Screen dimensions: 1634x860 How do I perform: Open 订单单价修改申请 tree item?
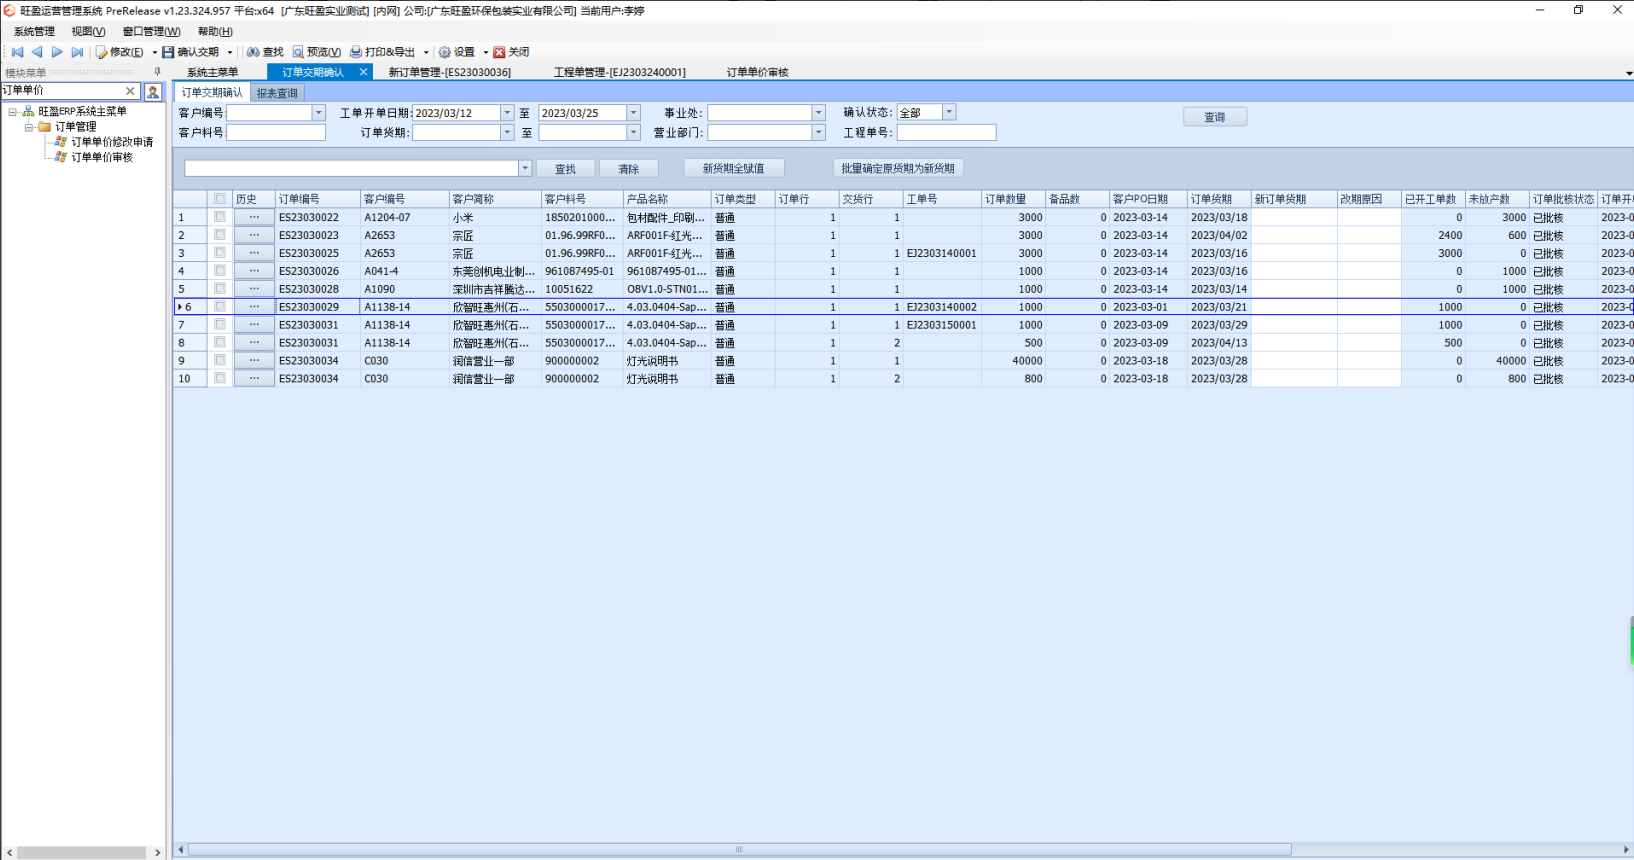pyautogui.click(x=112, y=142)
